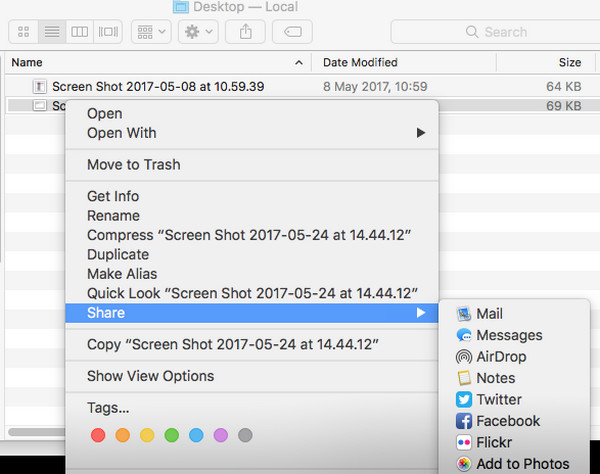Click the Date Modified column header
The image size is (600, 474).
click(x=360, y=62)
